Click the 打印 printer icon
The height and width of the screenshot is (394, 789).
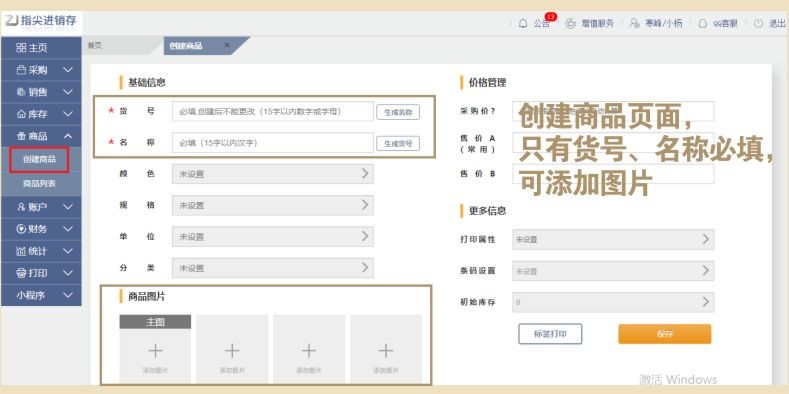click(x=21, y=273)
